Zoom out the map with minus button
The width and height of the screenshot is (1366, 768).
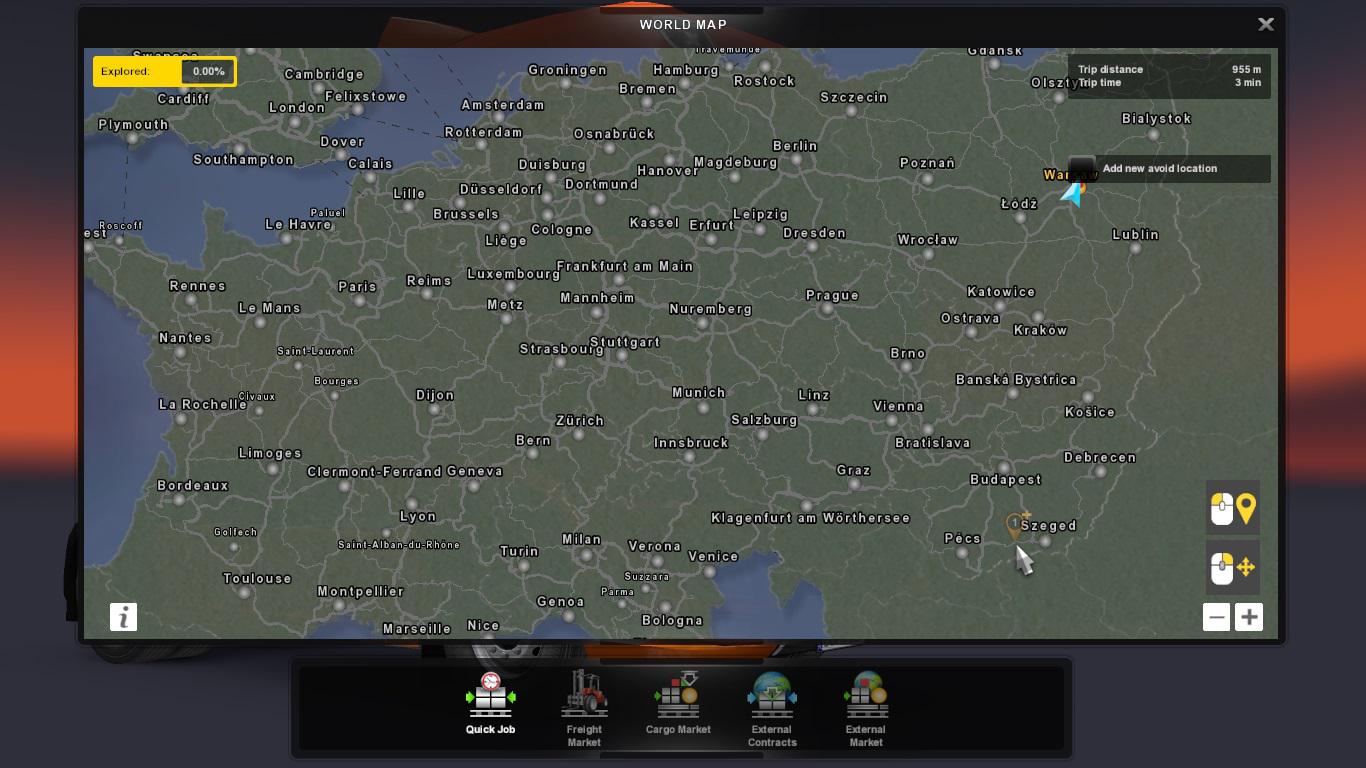pyautogui.click(x=1216, y=617)
